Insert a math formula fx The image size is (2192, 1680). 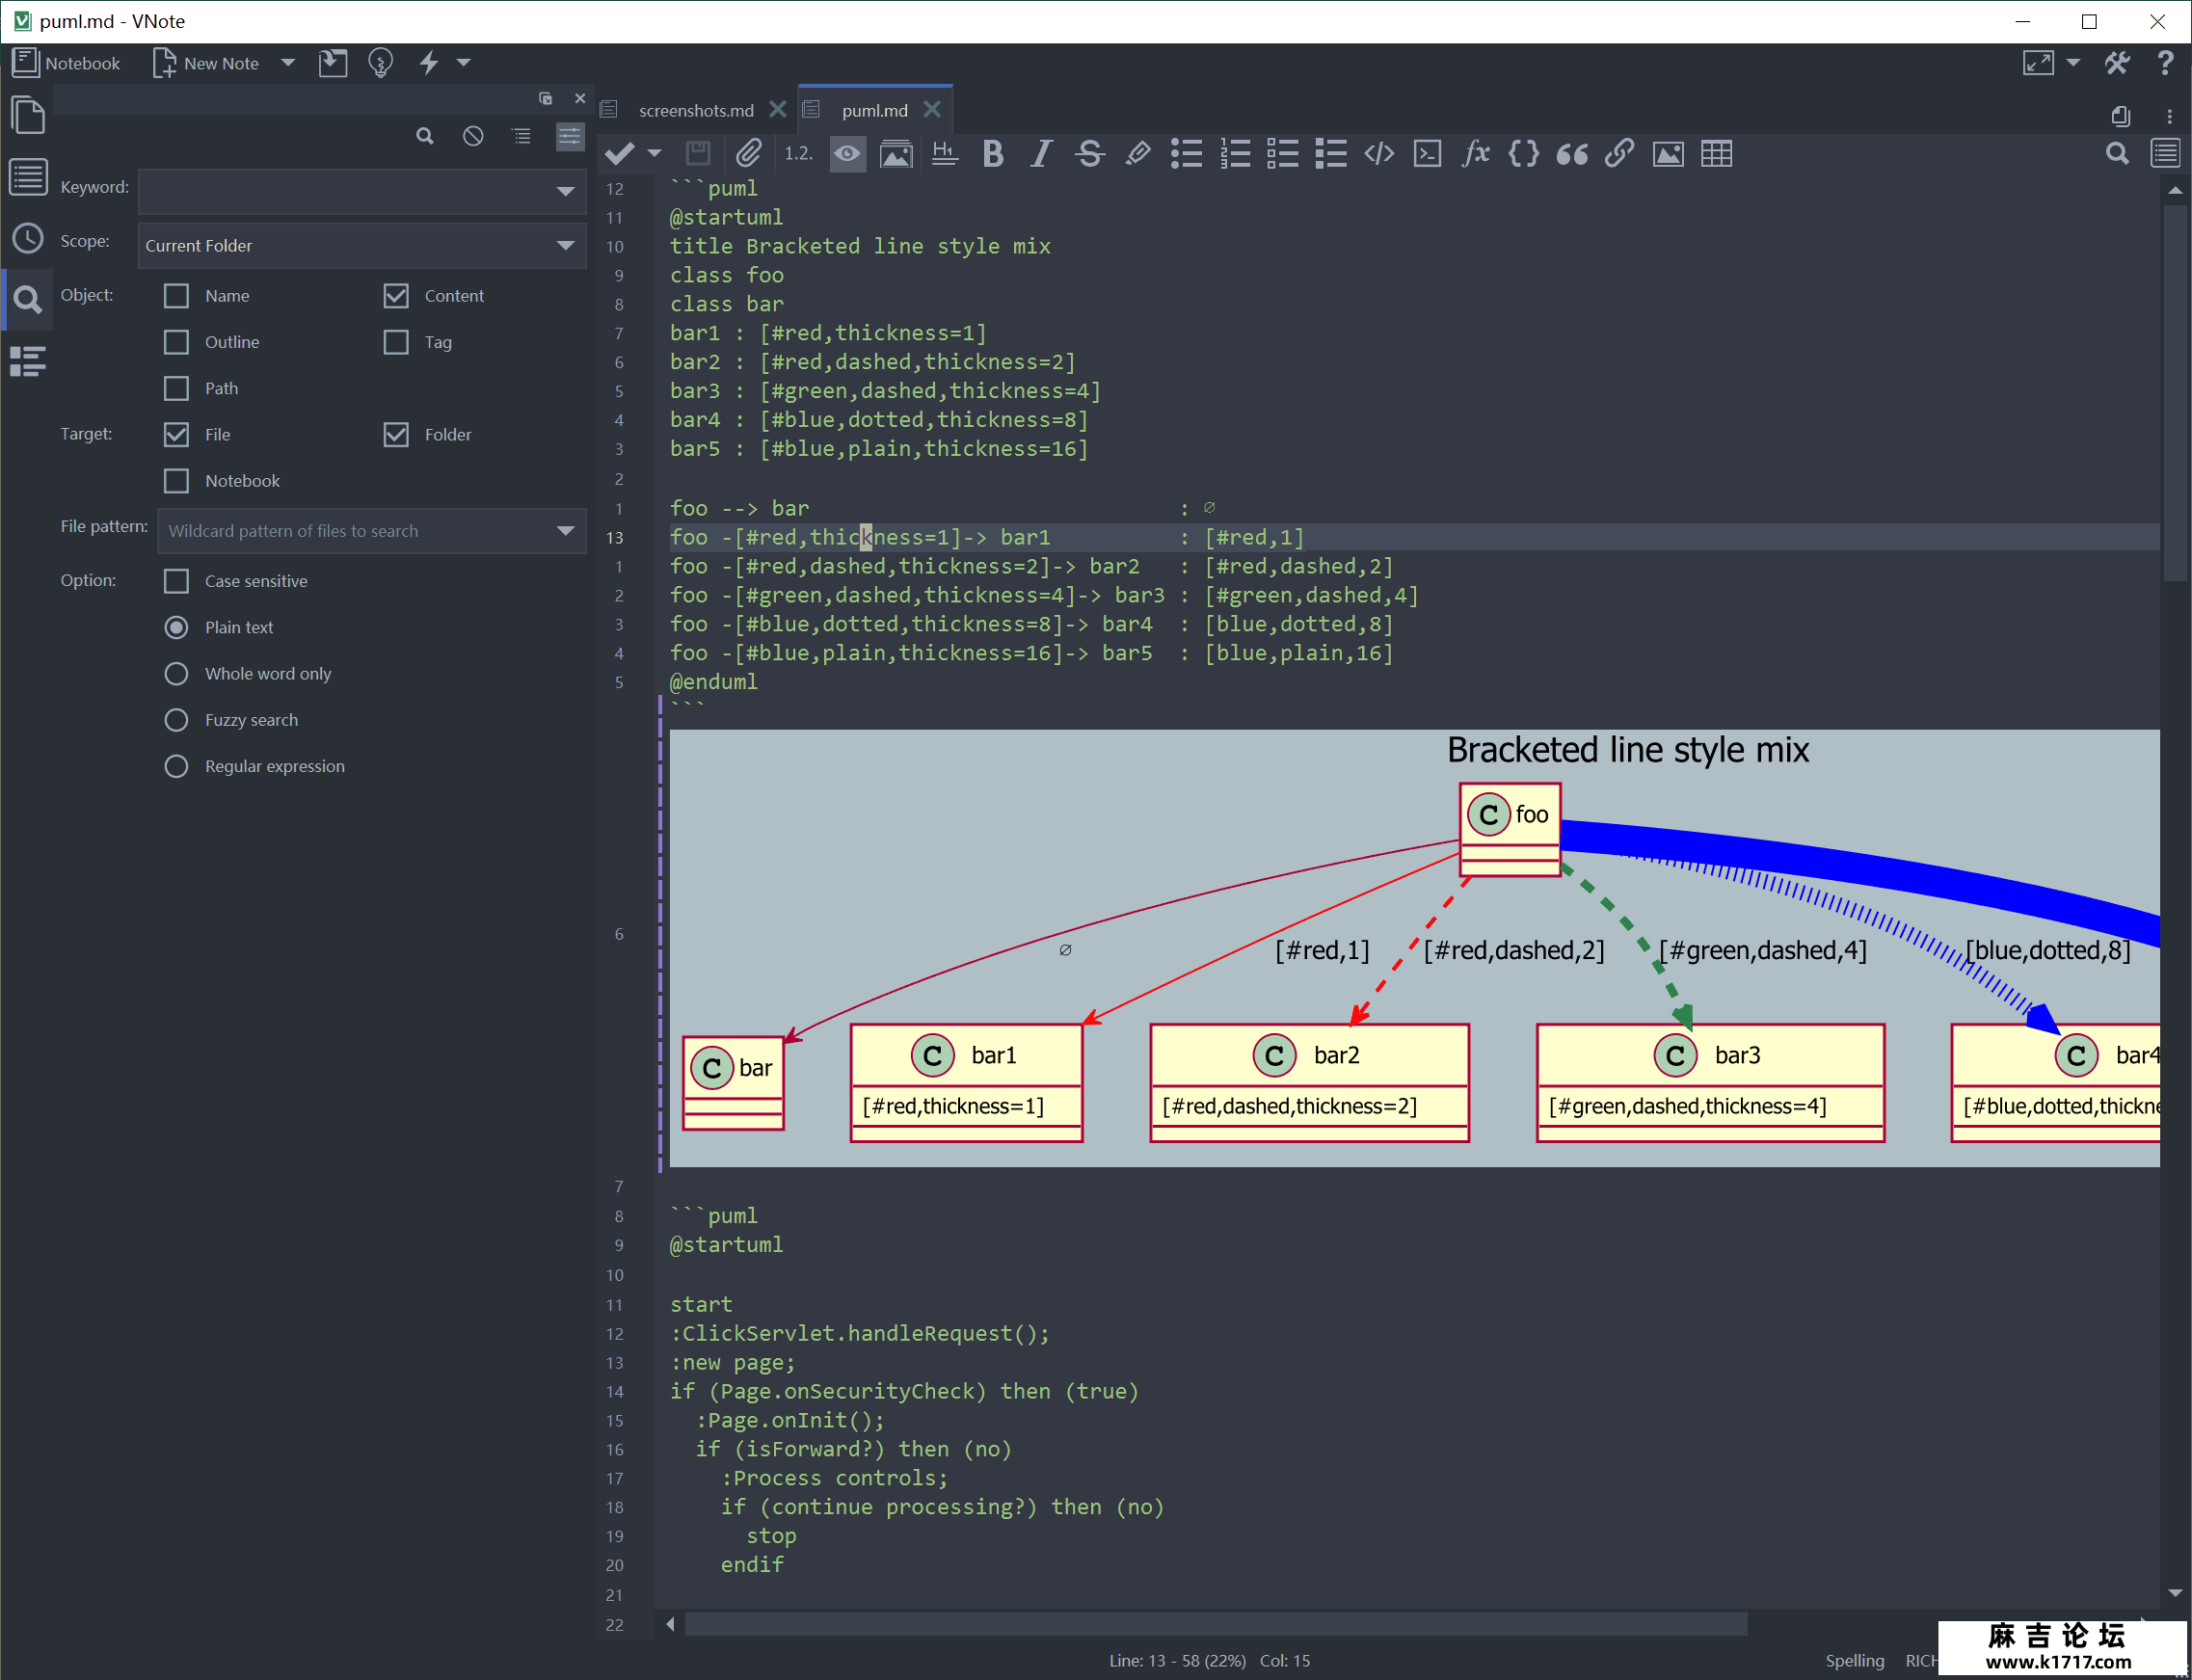pyautogui.click(x=1476, y=154)
